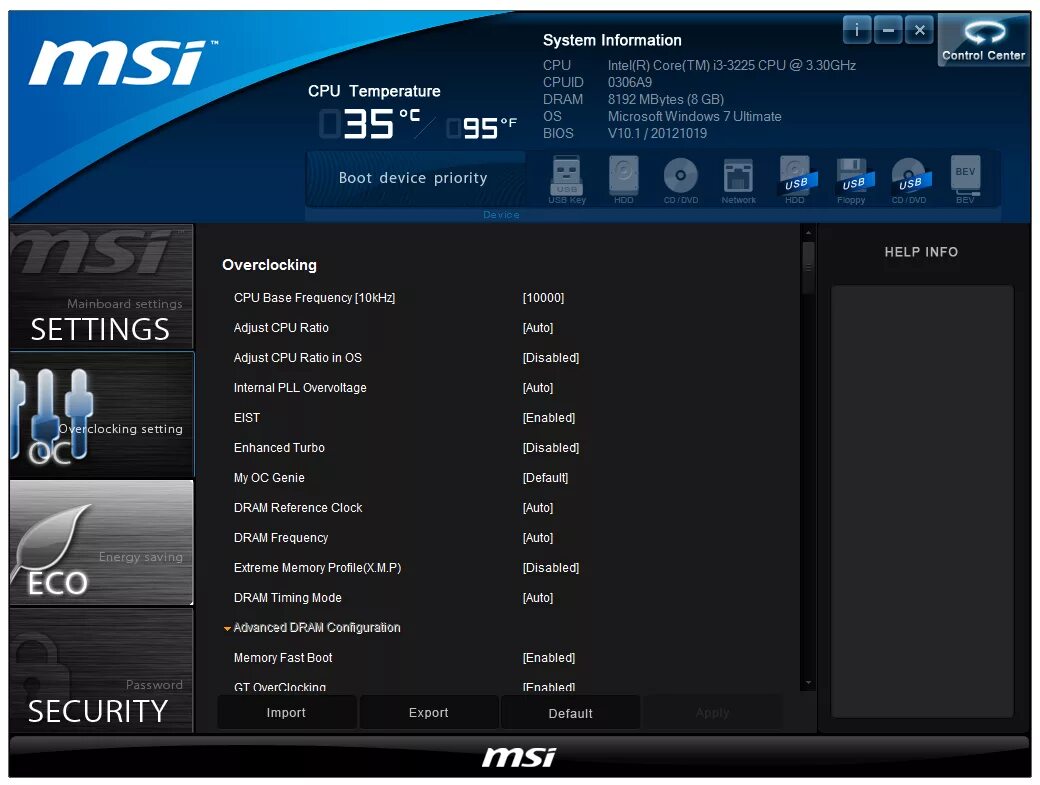The image size is (1040, 785).
Task: Click the DRAM Reference Clock label
Action: click(x=298, y=508)
